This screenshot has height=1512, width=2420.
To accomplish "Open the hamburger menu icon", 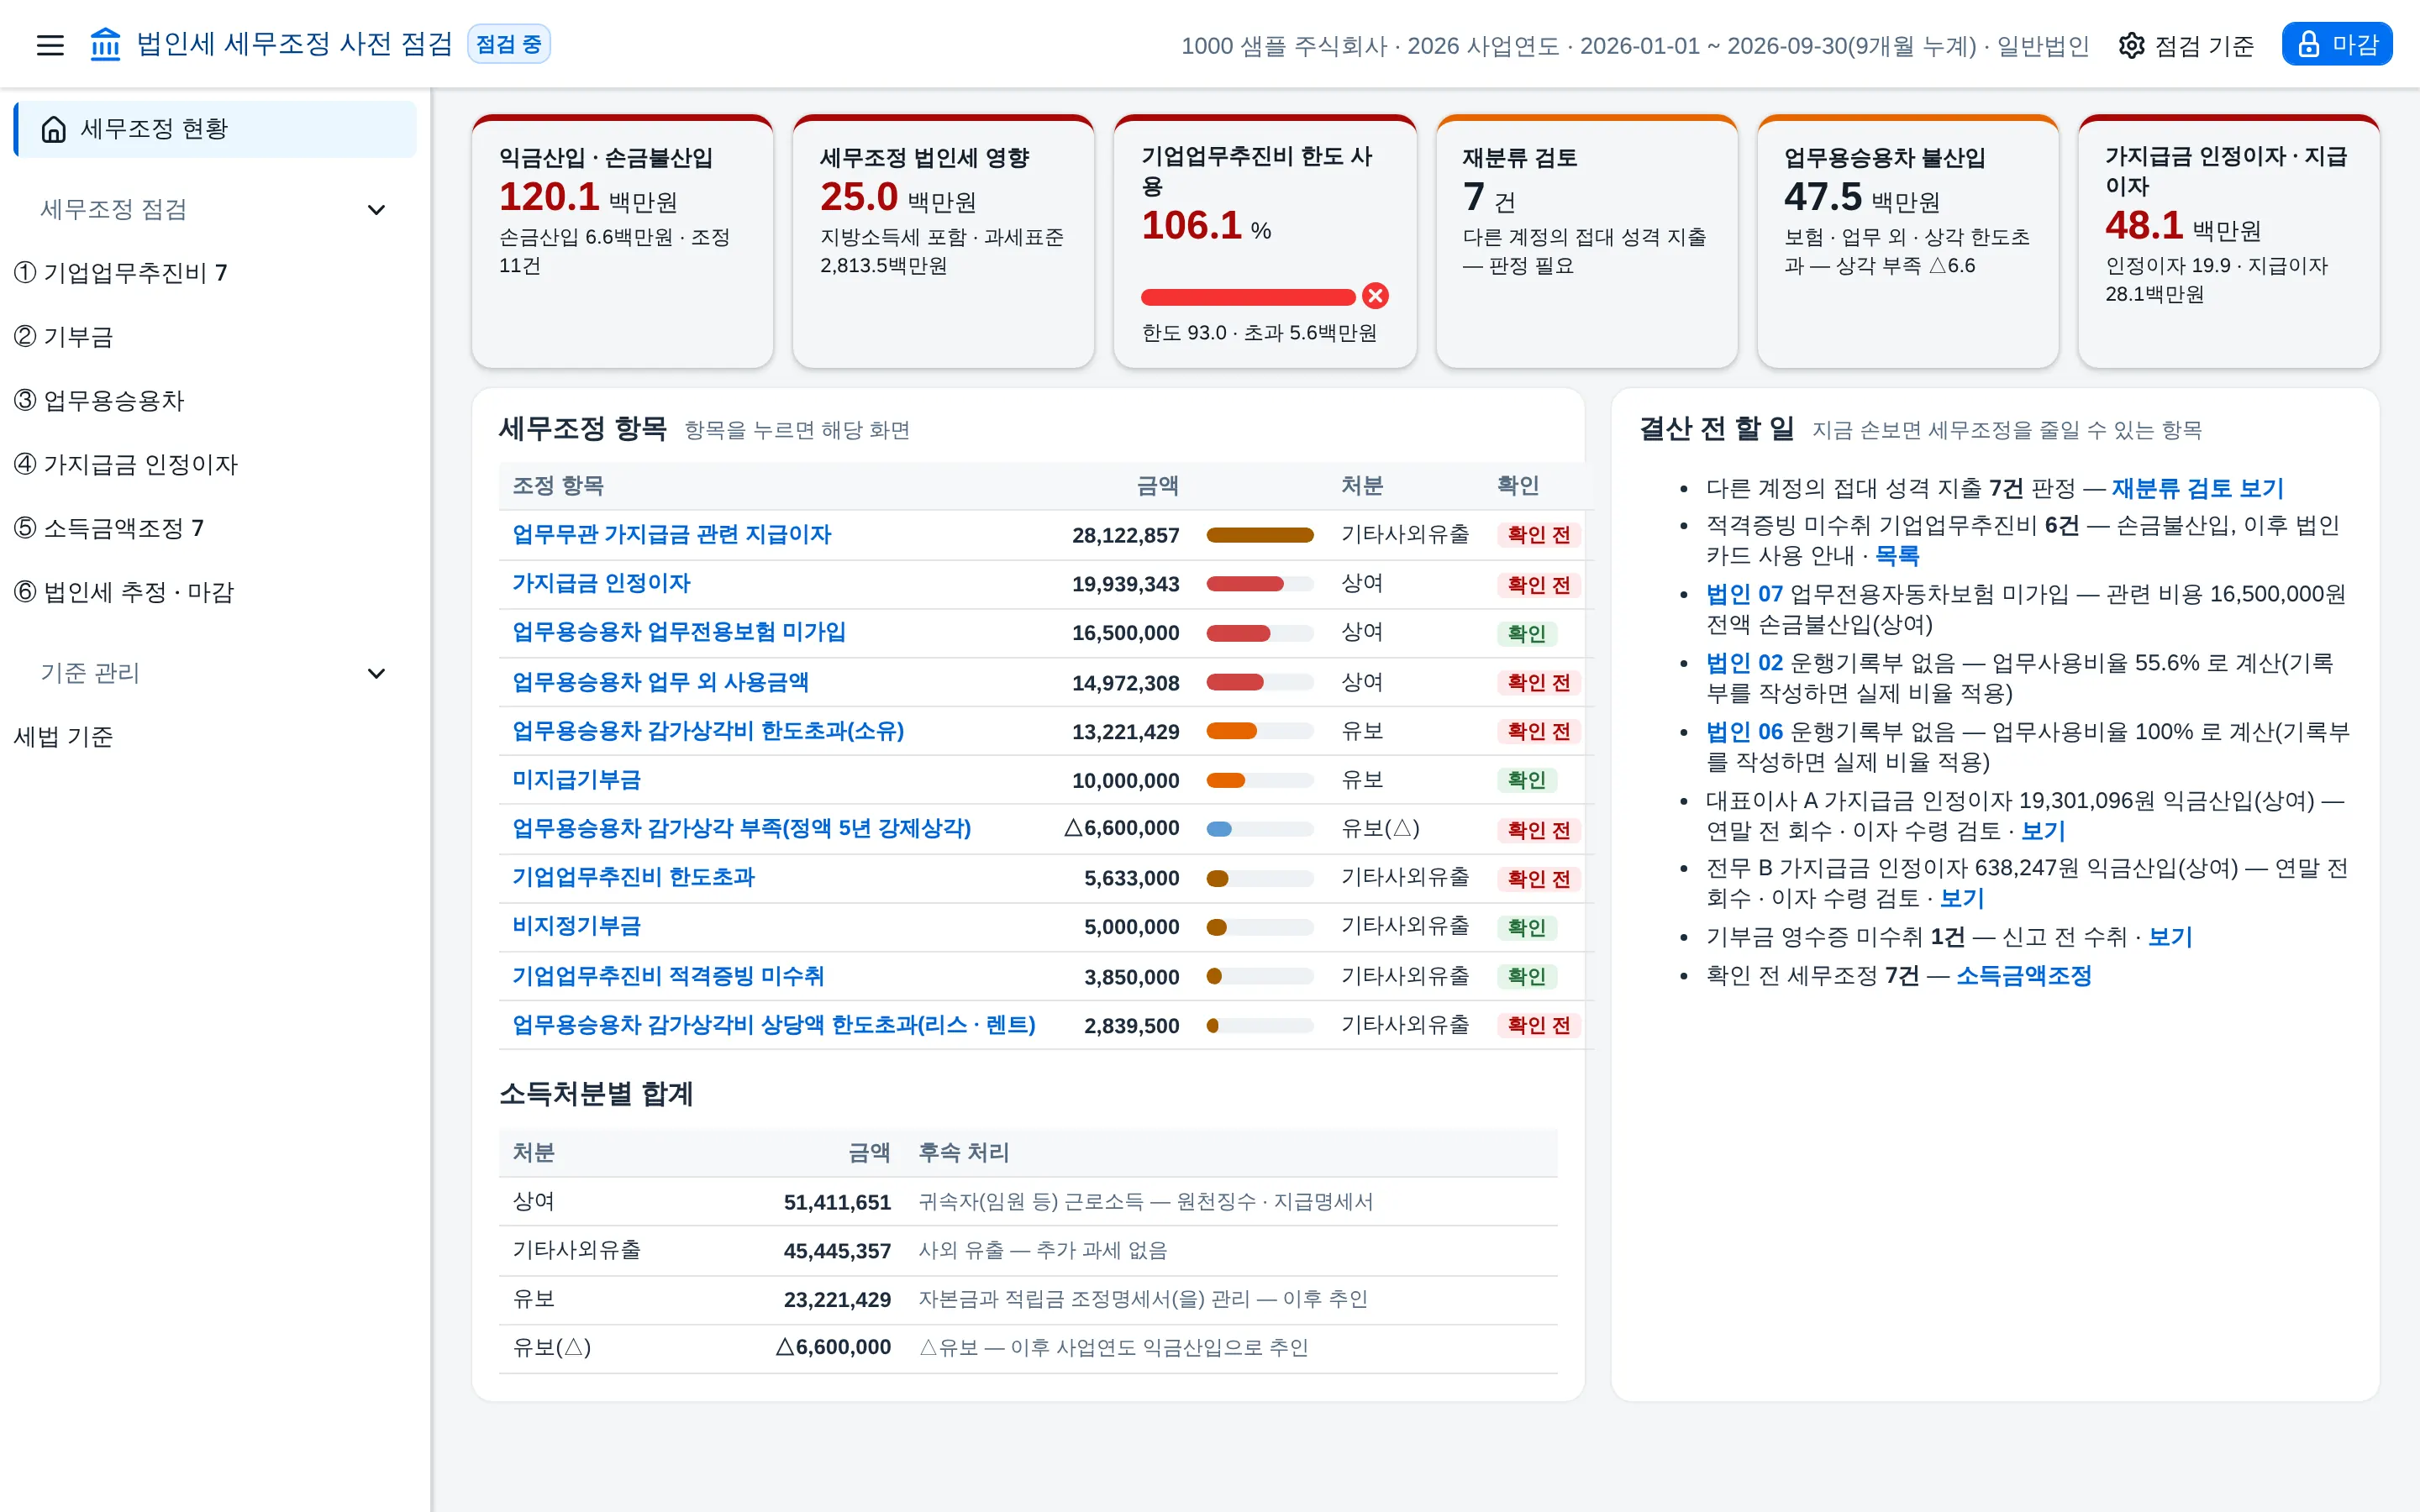I will 50,45.
